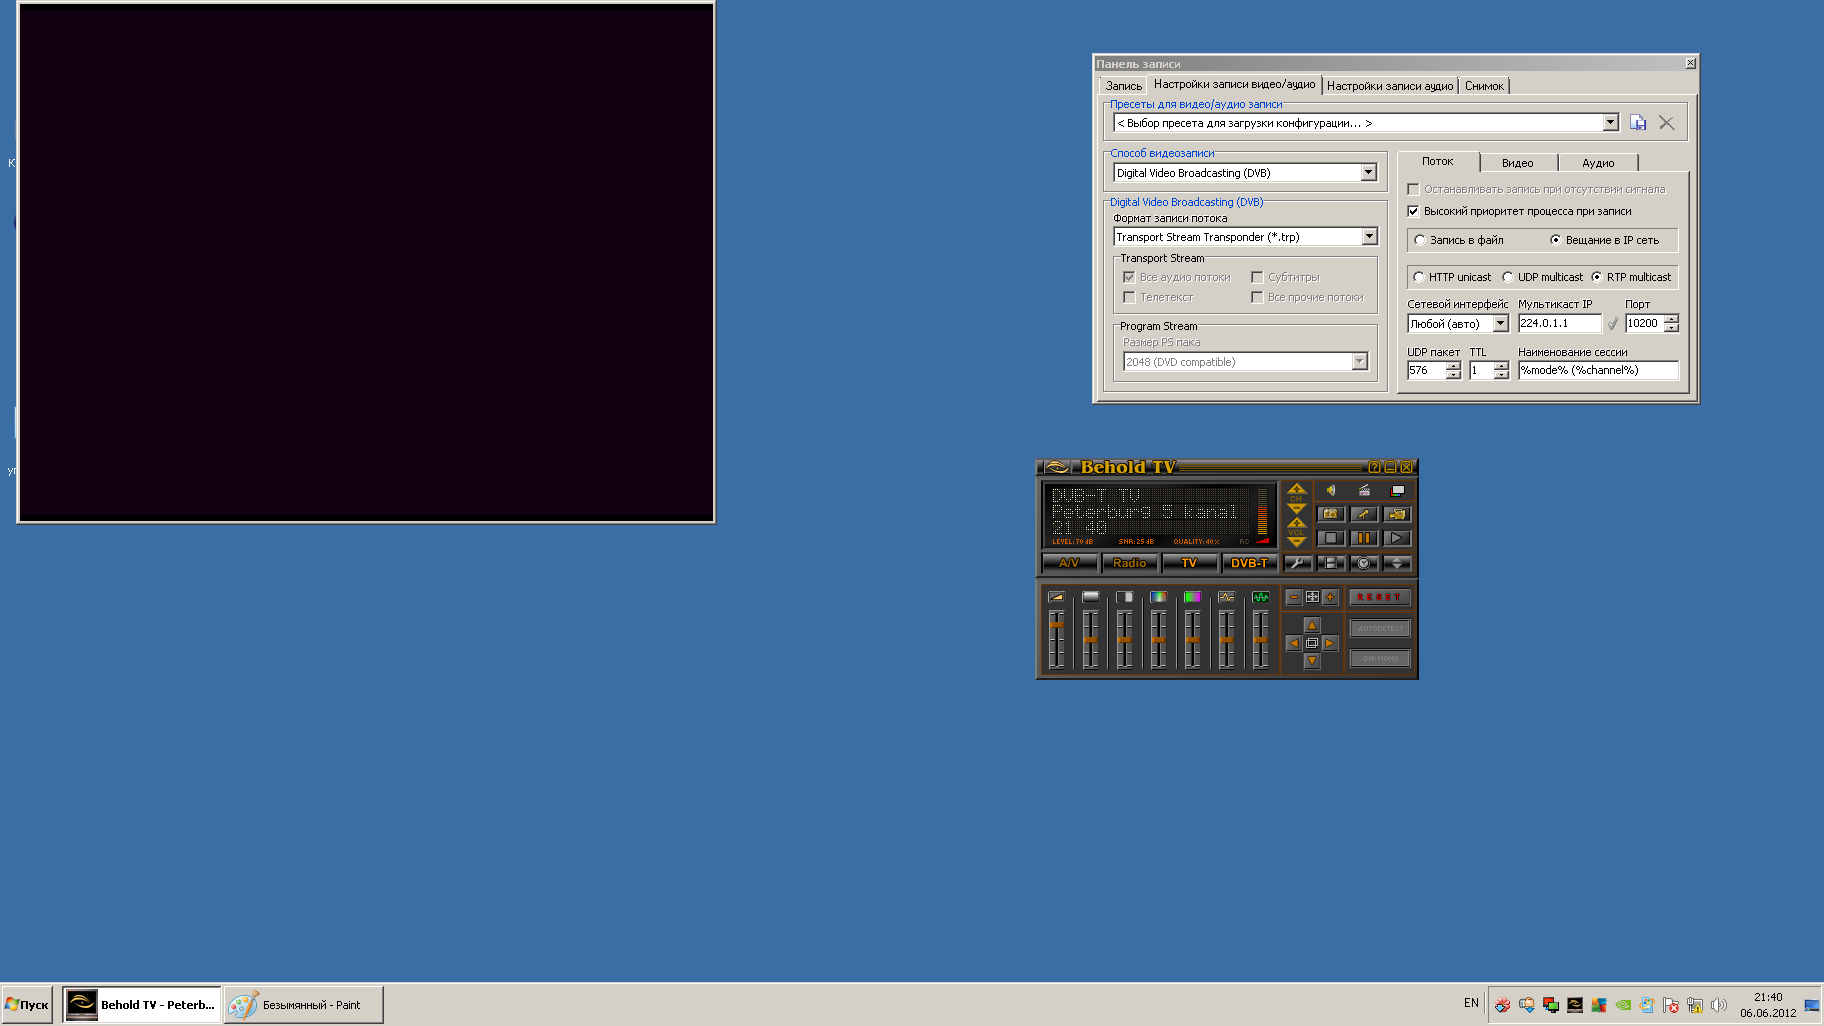Click the snapshot camera icon in Behold TV
The image size is (1824, 1026).
click(1330, 514)
